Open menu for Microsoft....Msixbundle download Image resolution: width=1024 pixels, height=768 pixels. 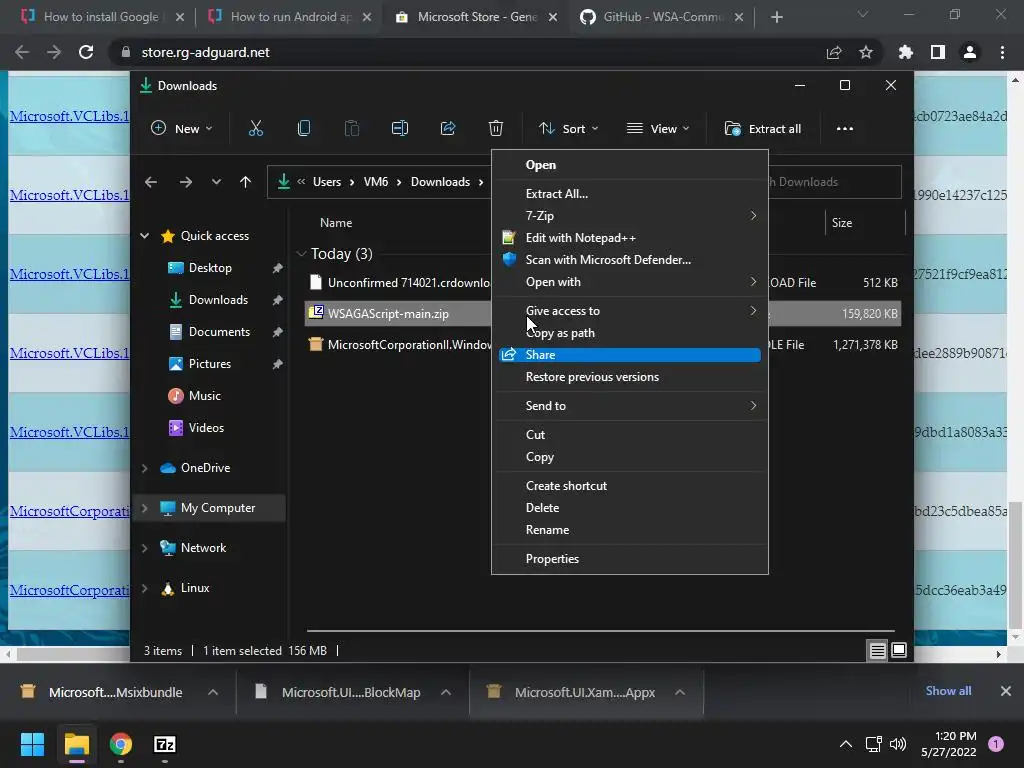213,692
